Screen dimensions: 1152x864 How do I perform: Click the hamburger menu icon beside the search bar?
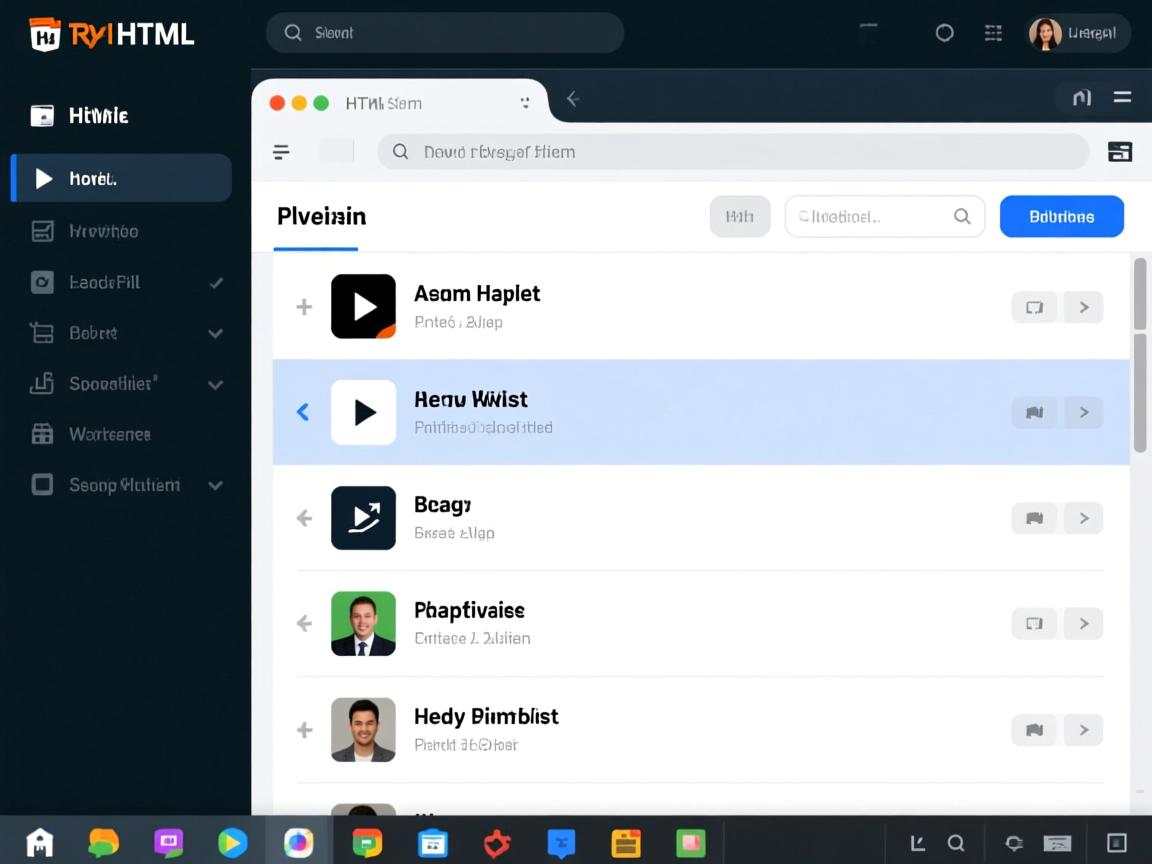coord(281,152)
